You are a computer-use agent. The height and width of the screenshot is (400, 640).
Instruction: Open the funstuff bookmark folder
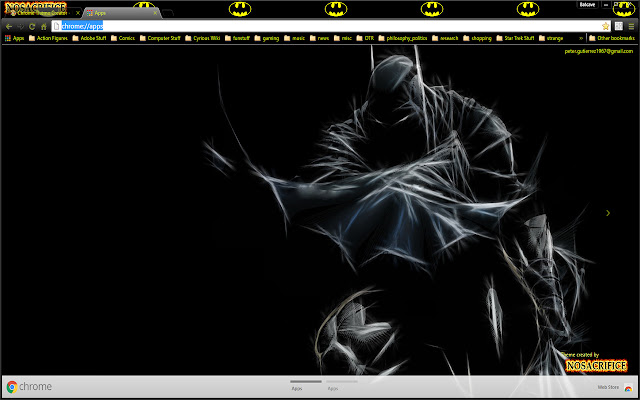coord(237,38)
